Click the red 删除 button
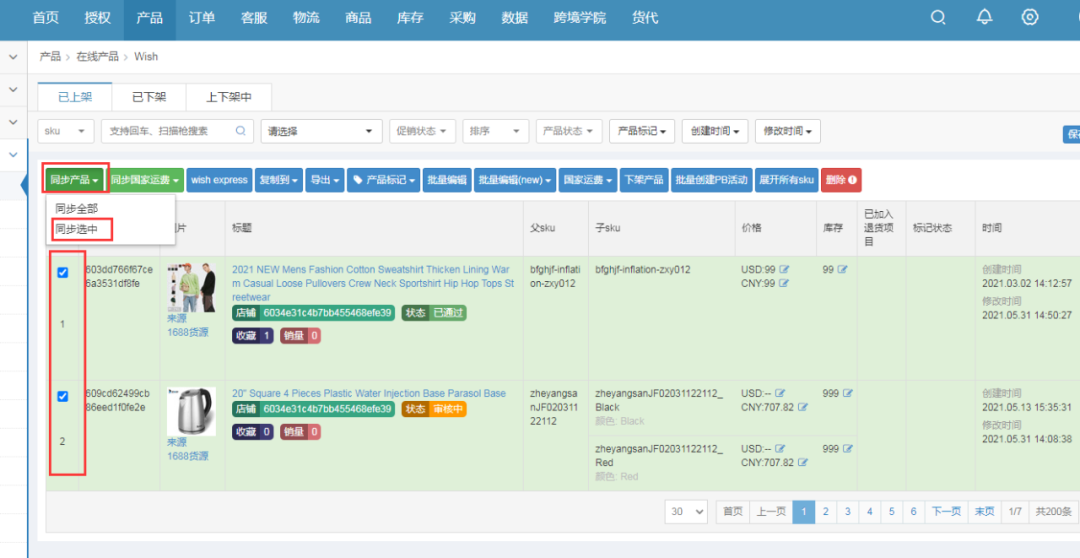Image resolution: width=1080 pixels, height=558 pixels. [840, 180]
